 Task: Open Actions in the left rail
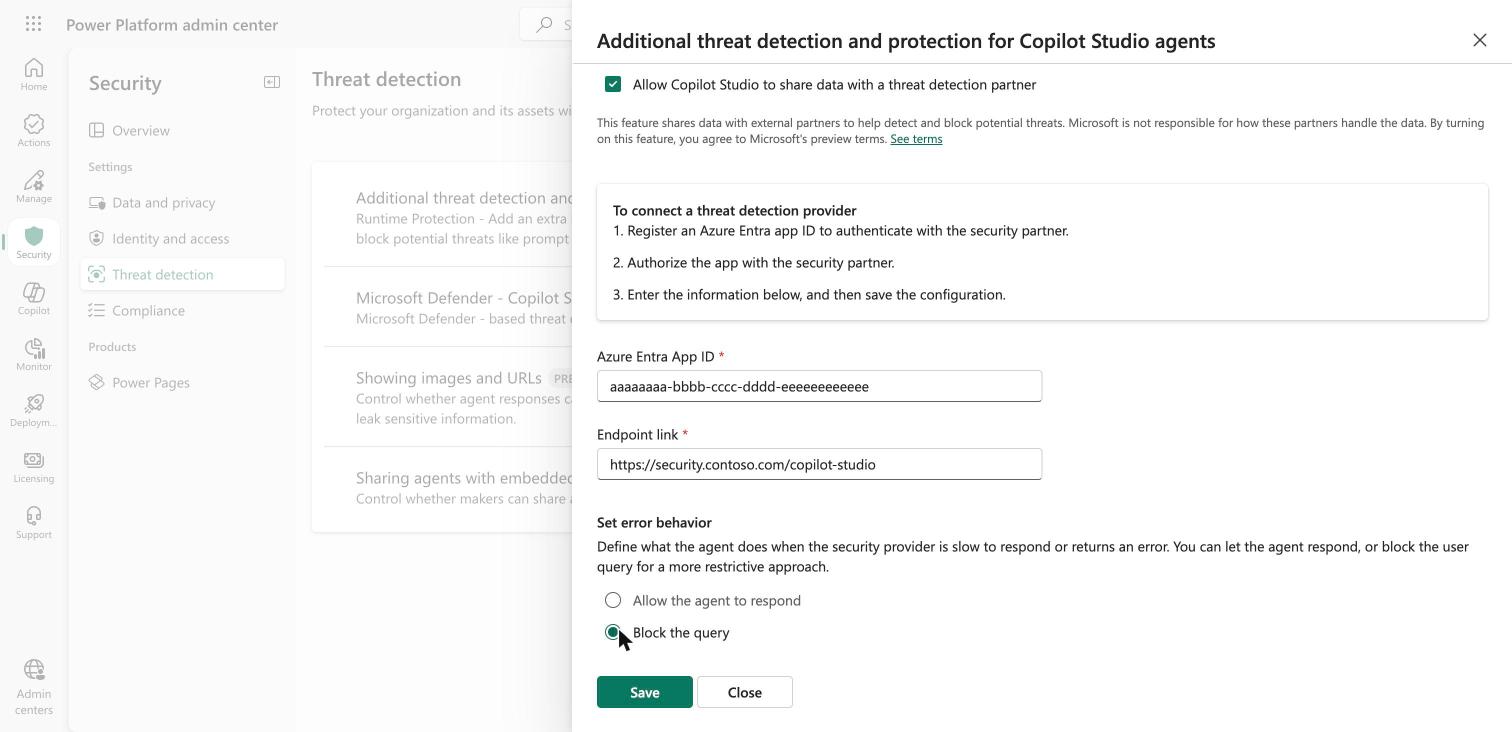(33, 130)
